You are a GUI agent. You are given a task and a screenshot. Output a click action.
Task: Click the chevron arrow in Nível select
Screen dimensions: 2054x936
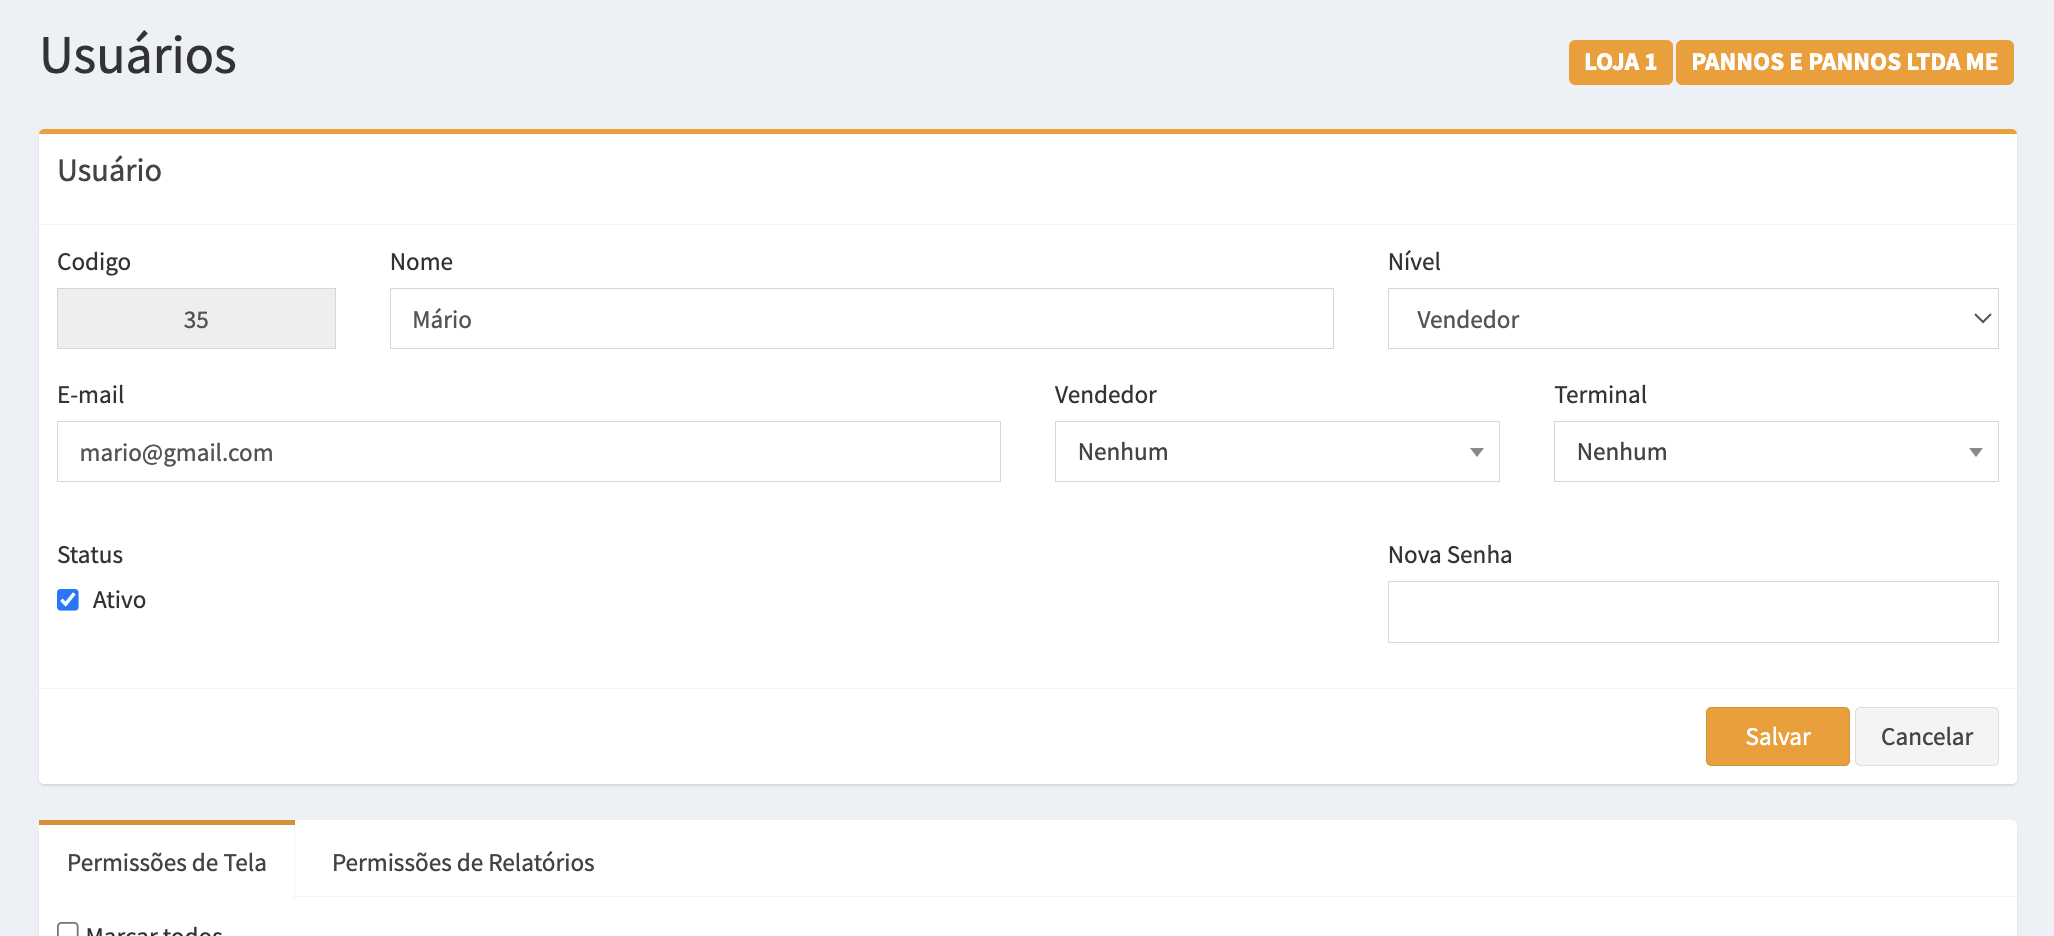point(1981,319)
